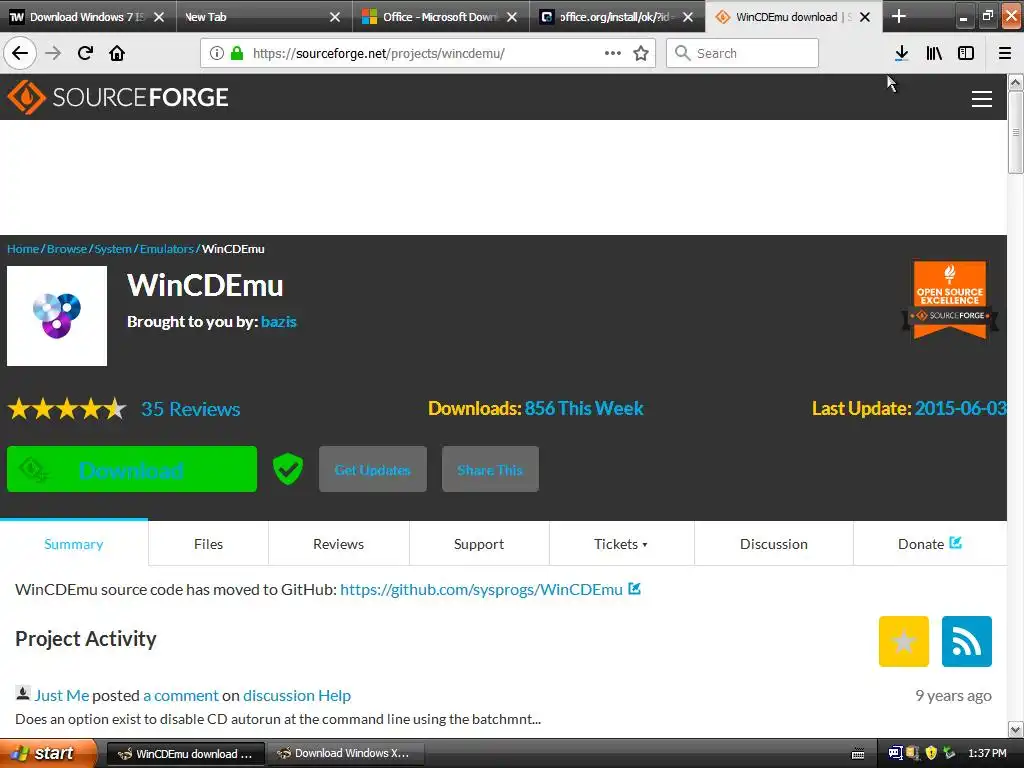Click external link icon after GitHub URL
The height and width of the screenshot is (768, 1024).
[x=634, y=588]
